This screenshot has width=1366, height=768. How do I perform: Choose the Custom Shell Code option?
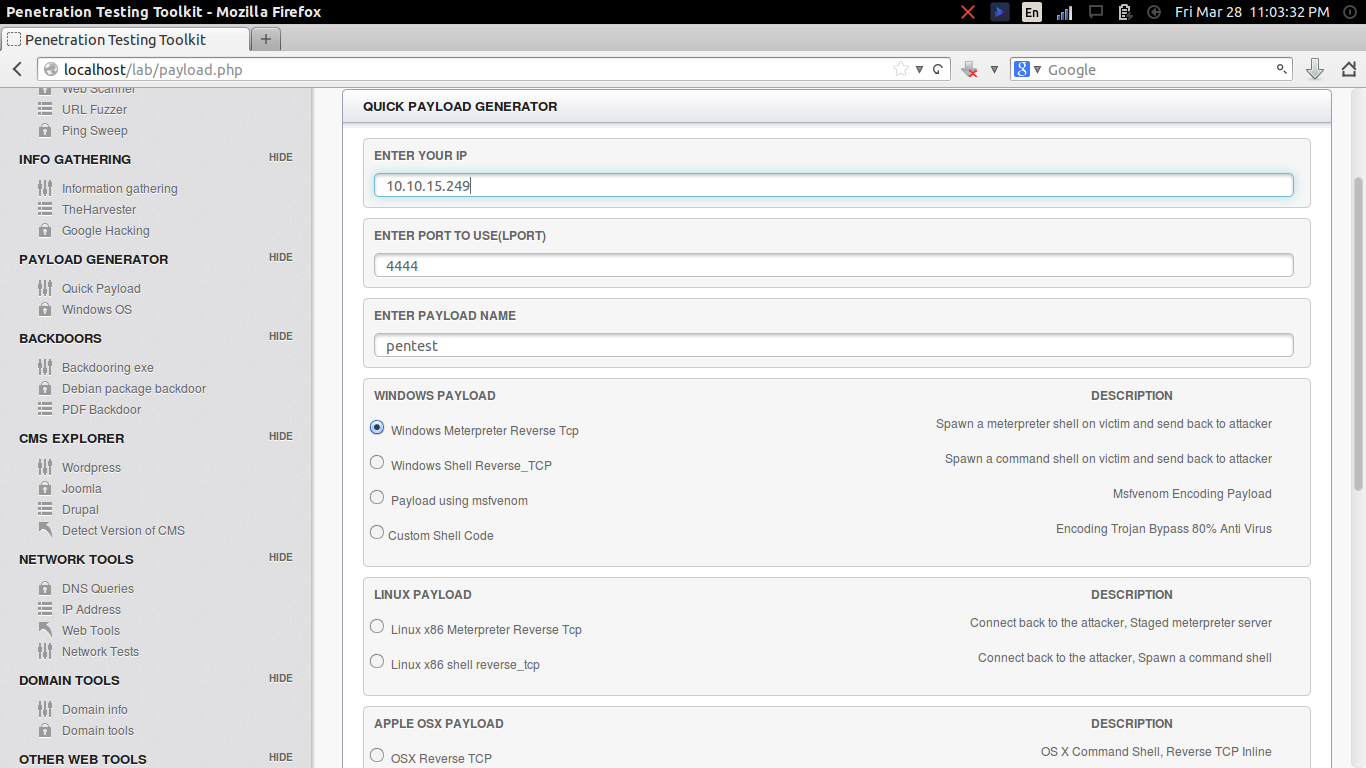coord(377,532)
